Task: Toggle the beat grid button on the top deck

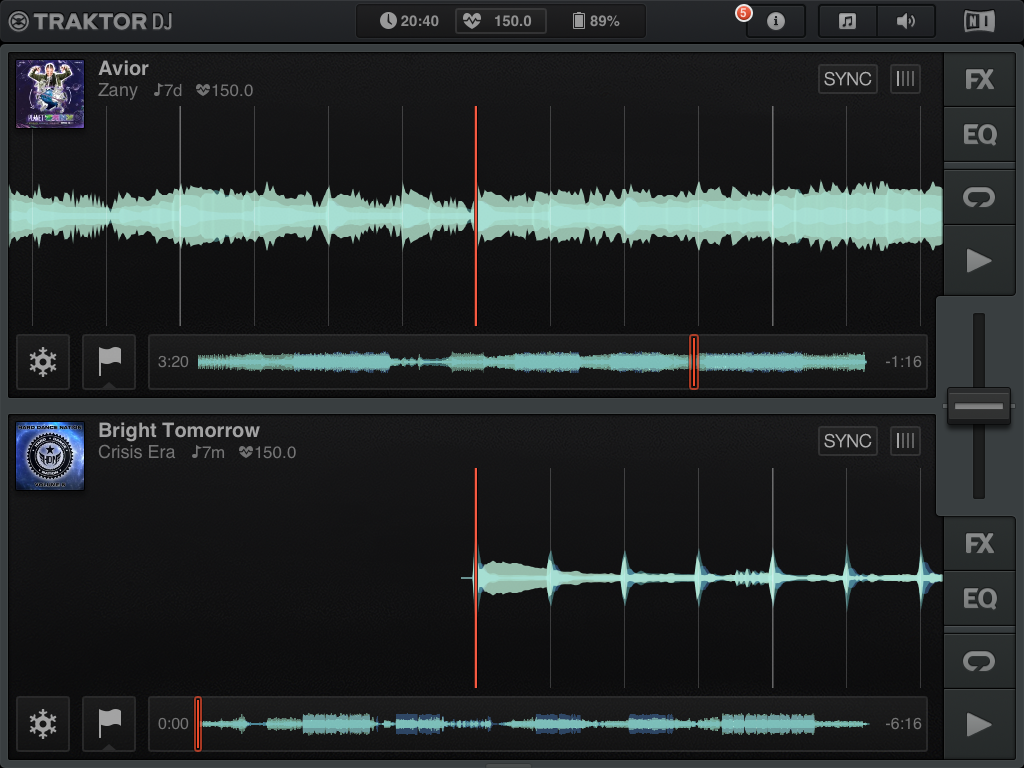Action: tap(905, 79)
